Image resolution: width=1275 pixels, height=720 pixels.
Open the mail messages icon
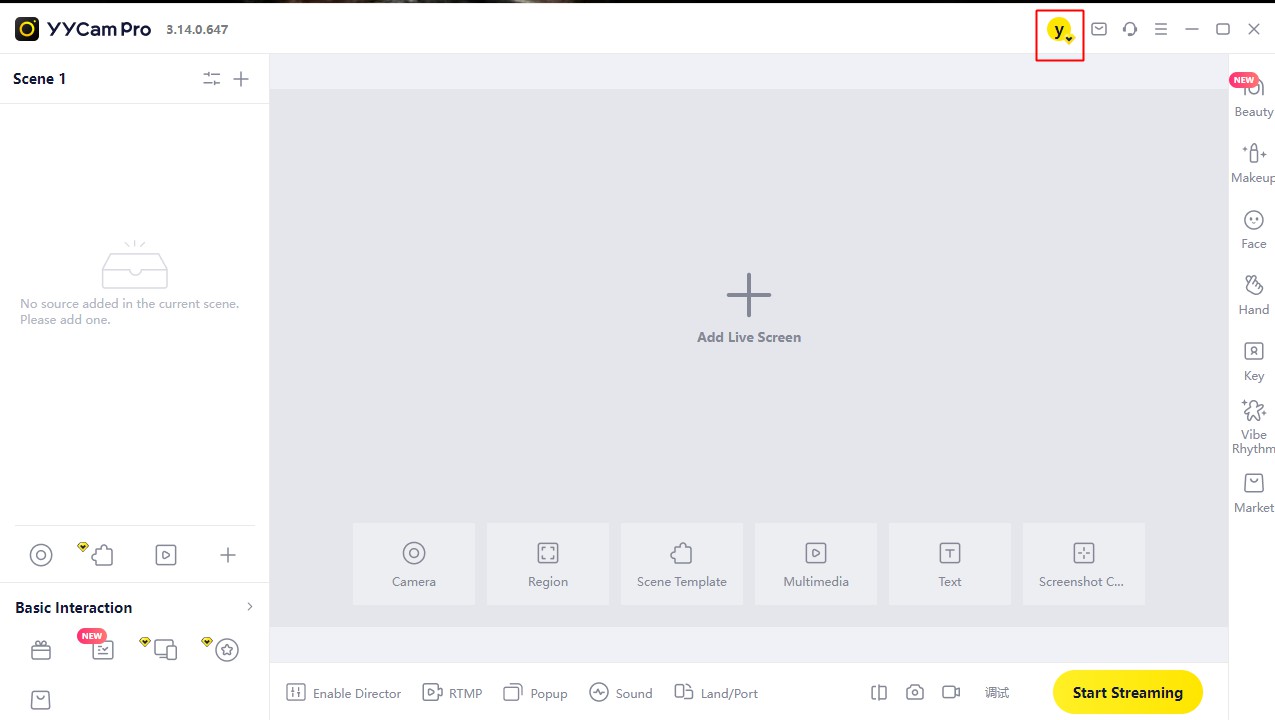click(1099, 29)
